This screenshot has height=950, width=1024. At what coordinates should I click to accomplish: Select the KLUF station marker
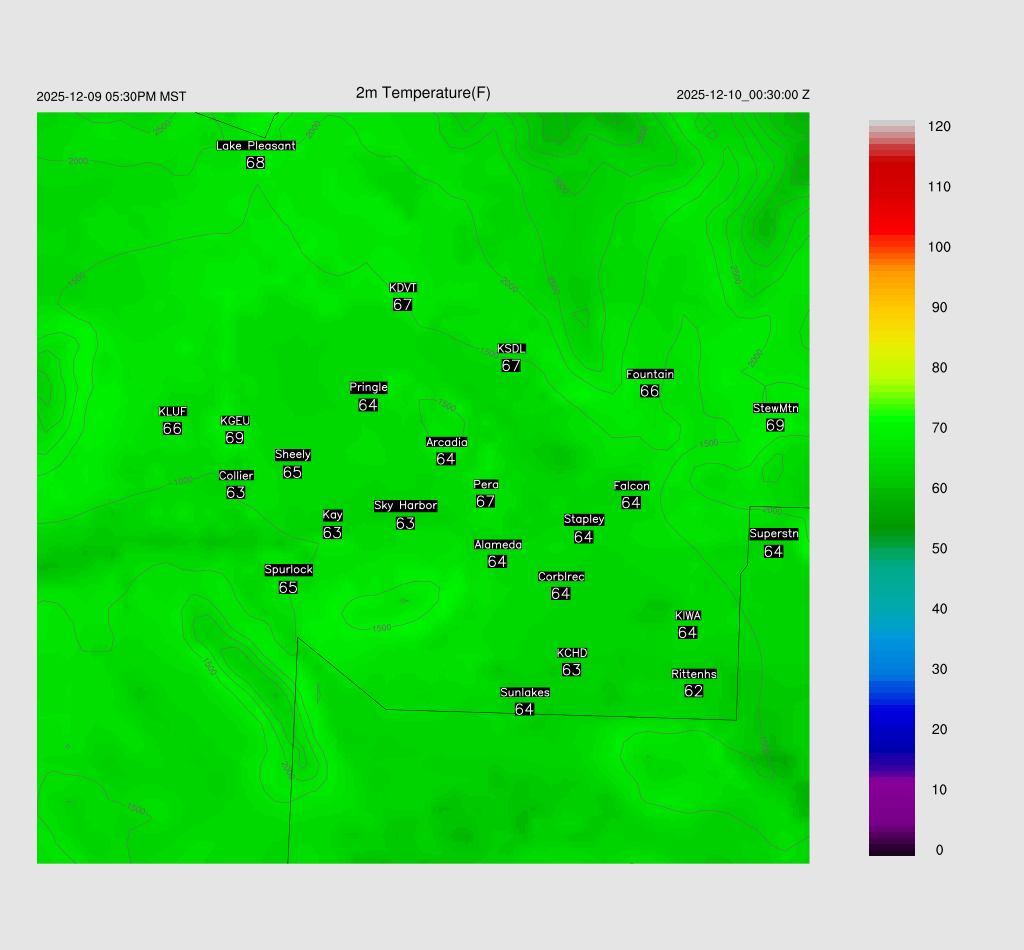click(173, 421)
